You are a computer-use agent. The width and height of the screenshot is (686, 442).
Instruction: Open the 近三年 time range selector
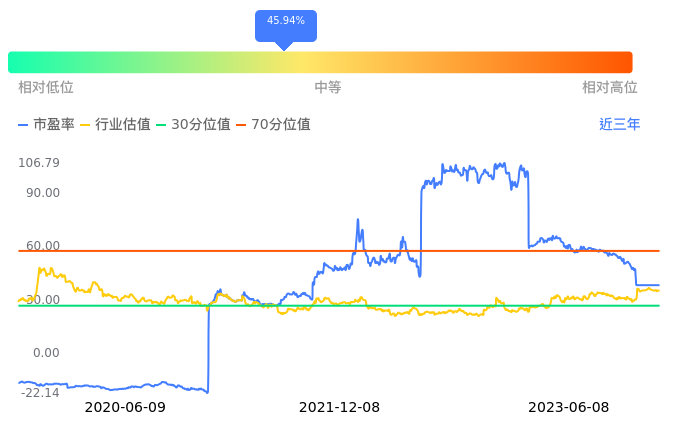[x=619, y=125]
